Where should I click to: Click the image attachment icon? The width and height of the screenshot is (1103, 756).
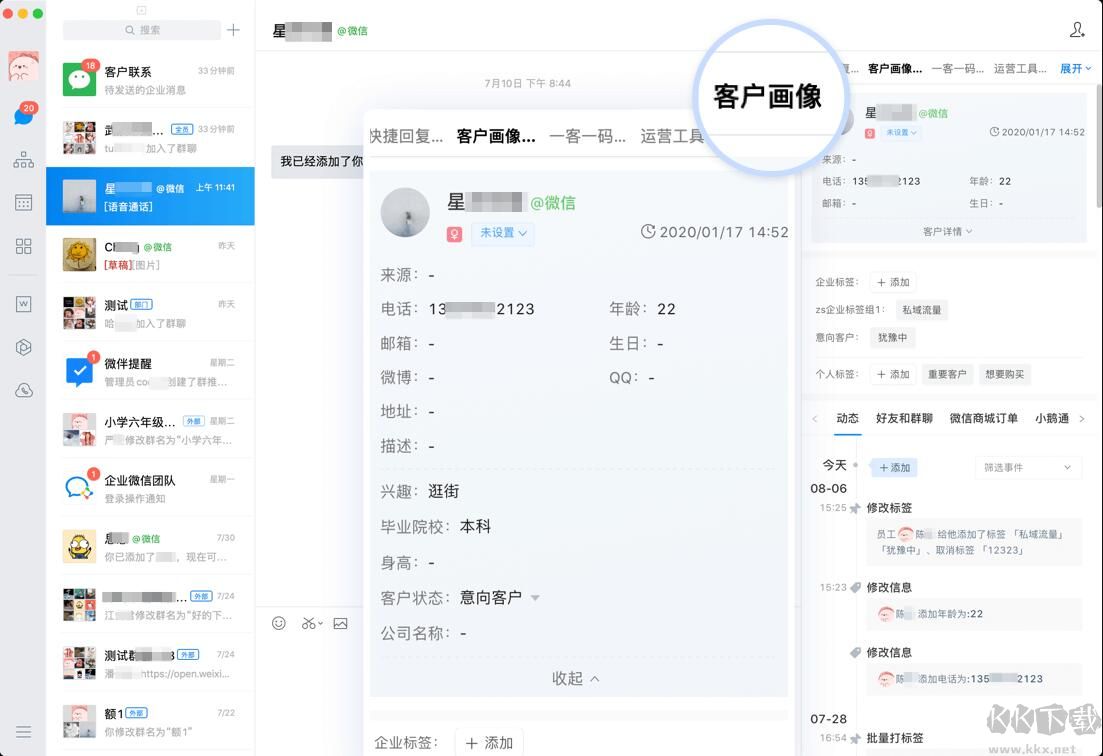(x=341, y=623)
